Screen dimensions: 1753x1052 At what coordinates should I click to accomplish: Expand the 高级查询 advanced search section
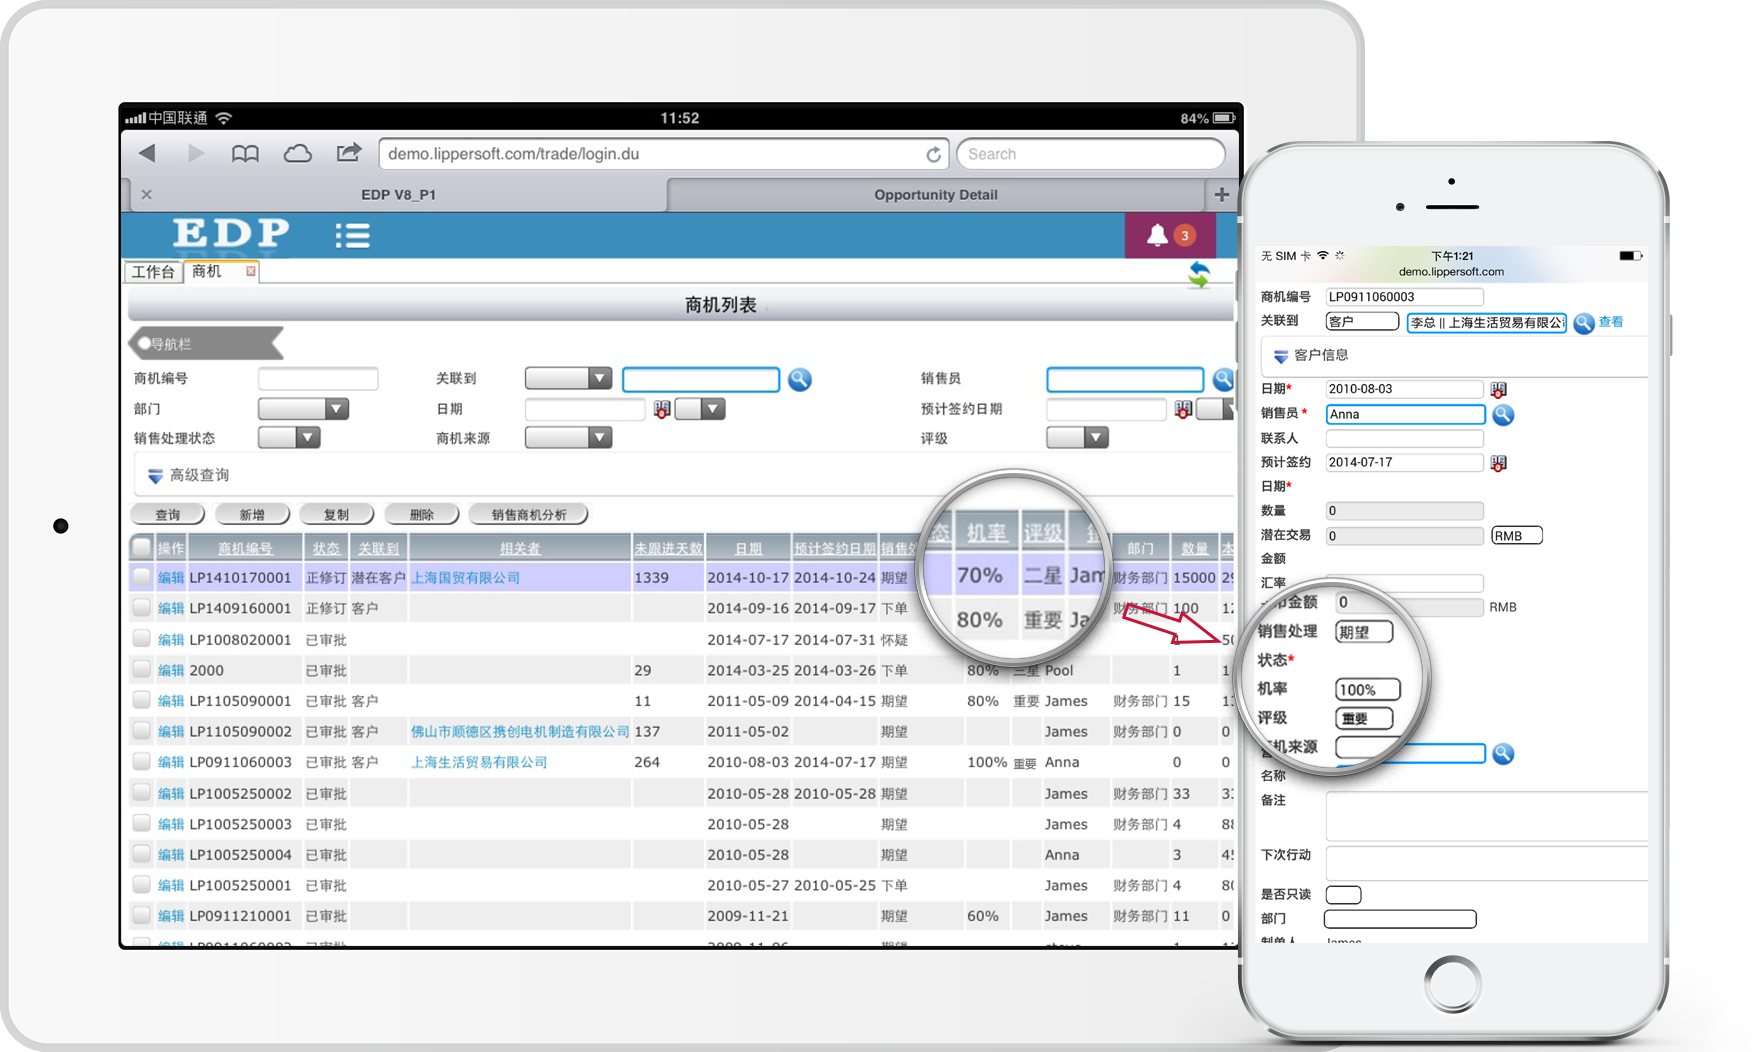pos(189,476)
